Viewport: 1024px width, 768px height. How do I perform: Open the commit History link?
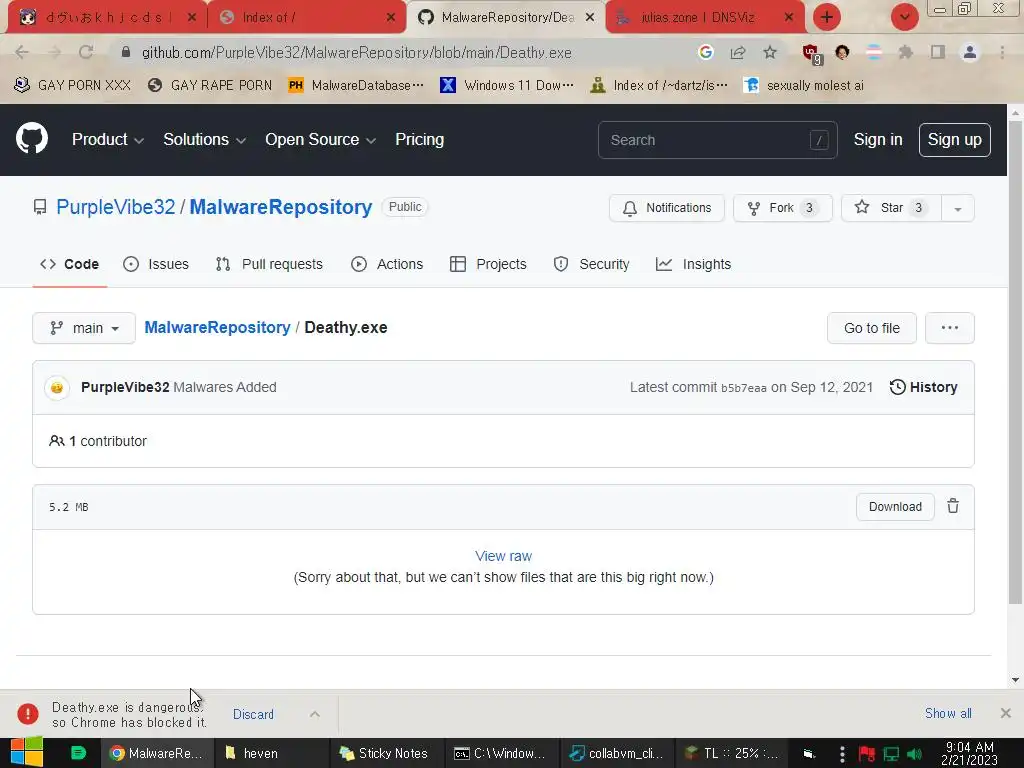coord(923,387)
